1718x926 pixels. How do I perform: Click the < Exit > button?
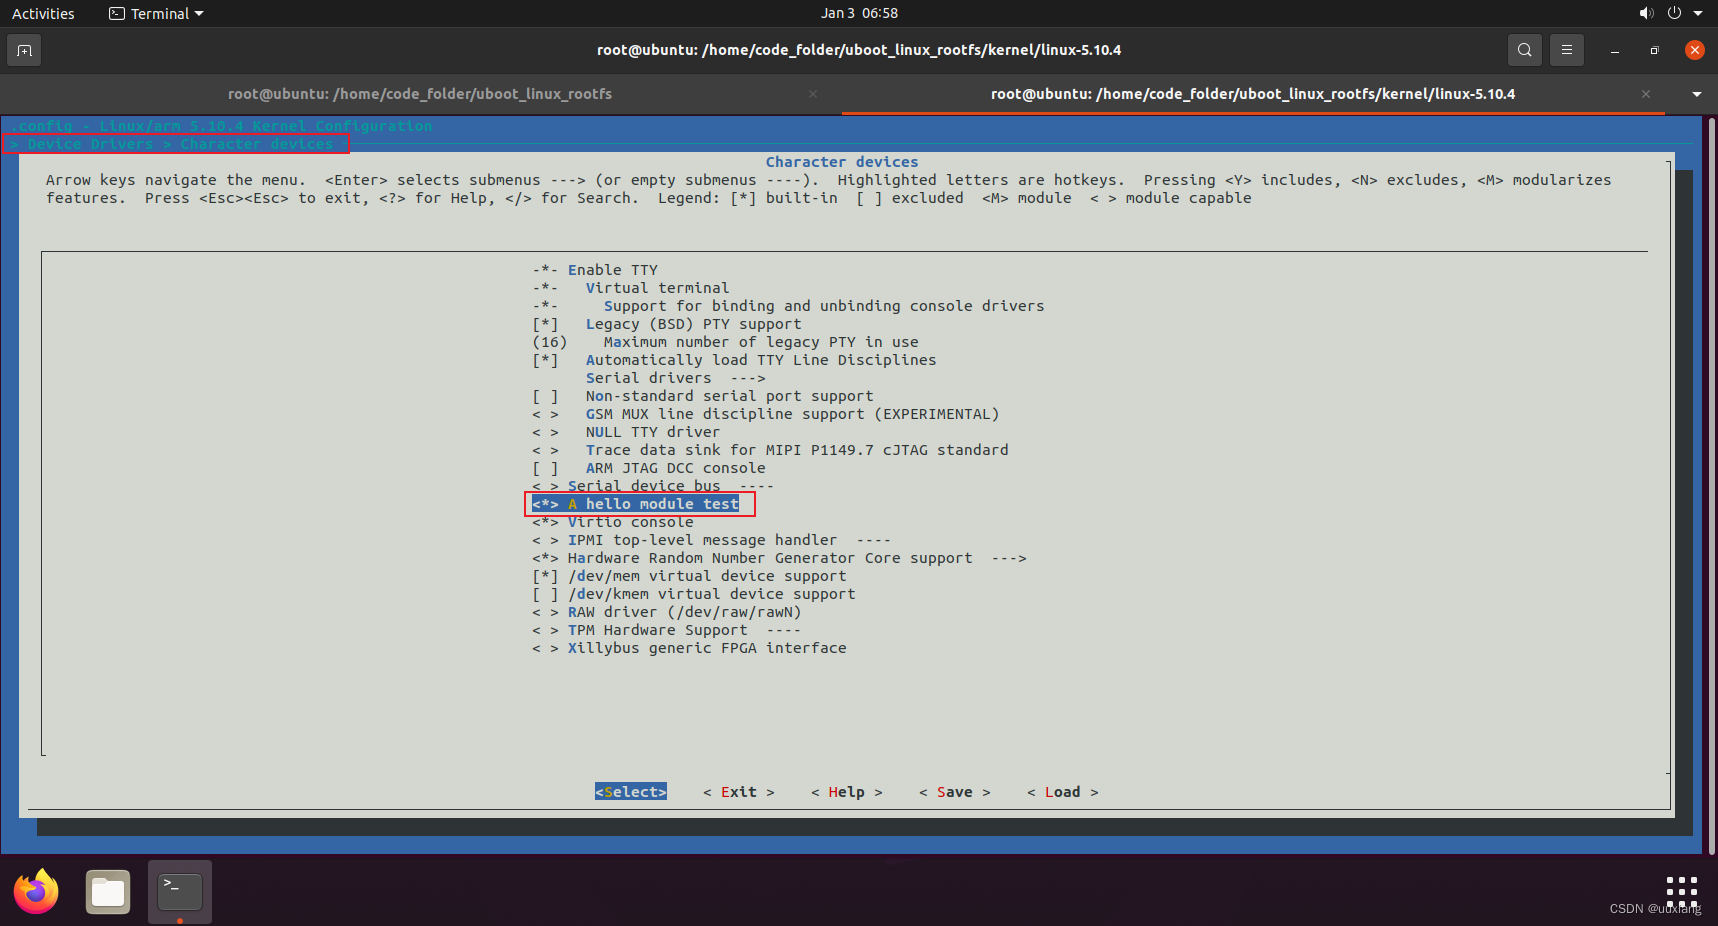coord(739,792)
